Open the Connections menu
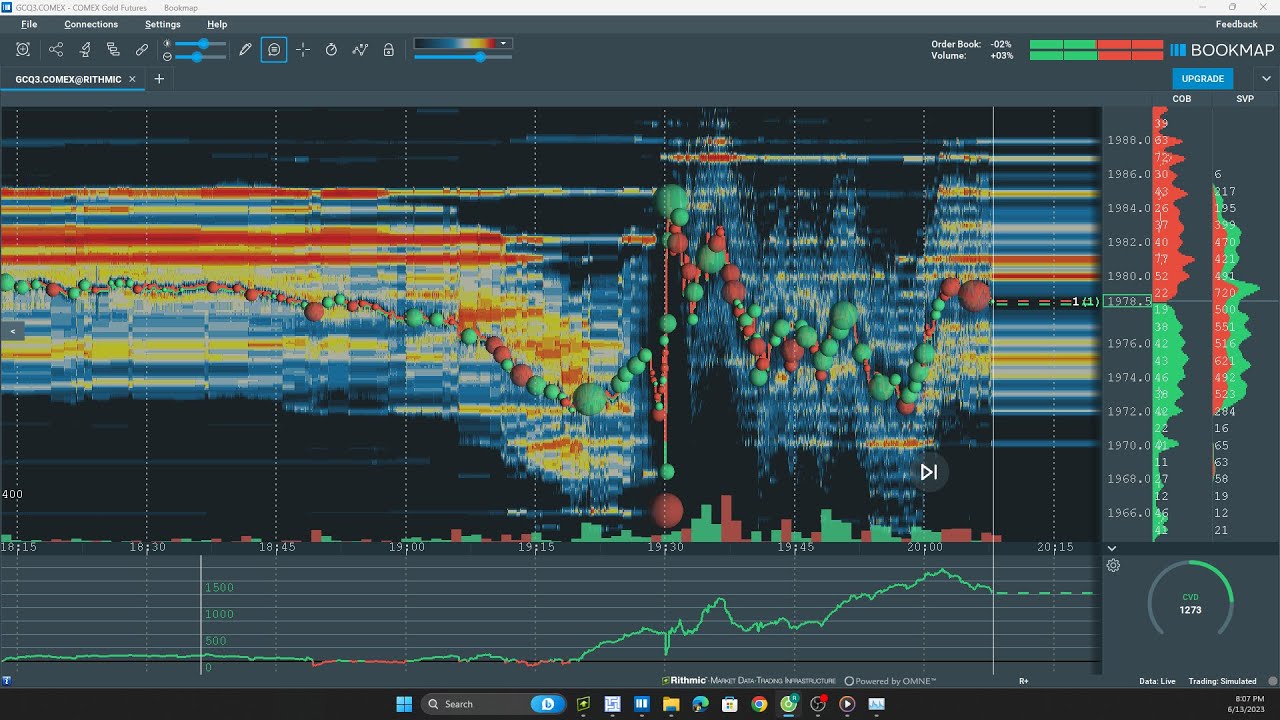Image resolution: width=1280 pixels, height=720 pixels. click(91, 24)
